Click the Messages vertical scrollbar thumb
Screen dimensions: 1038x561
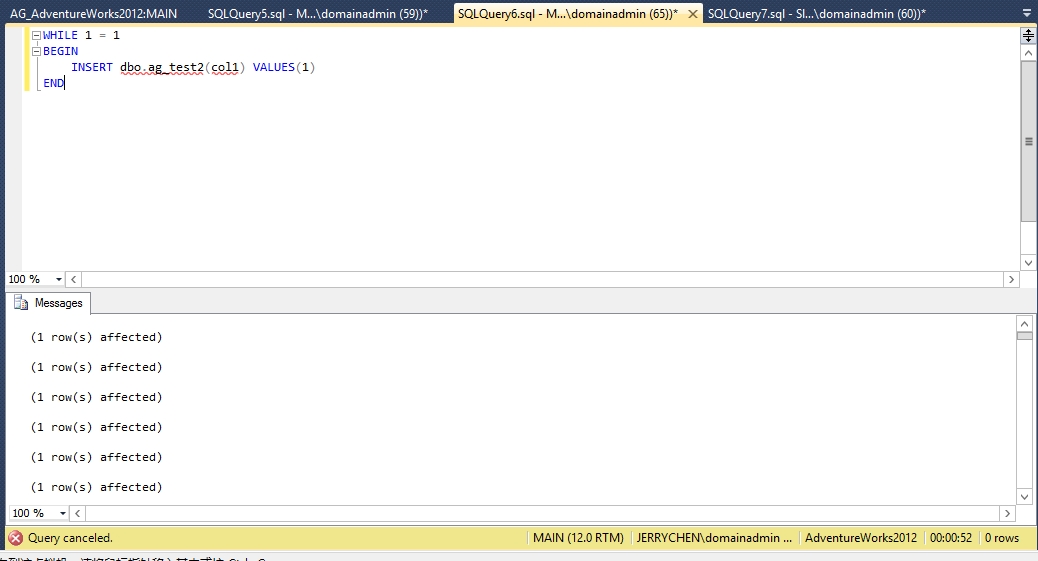click(x=1025, y=336)
